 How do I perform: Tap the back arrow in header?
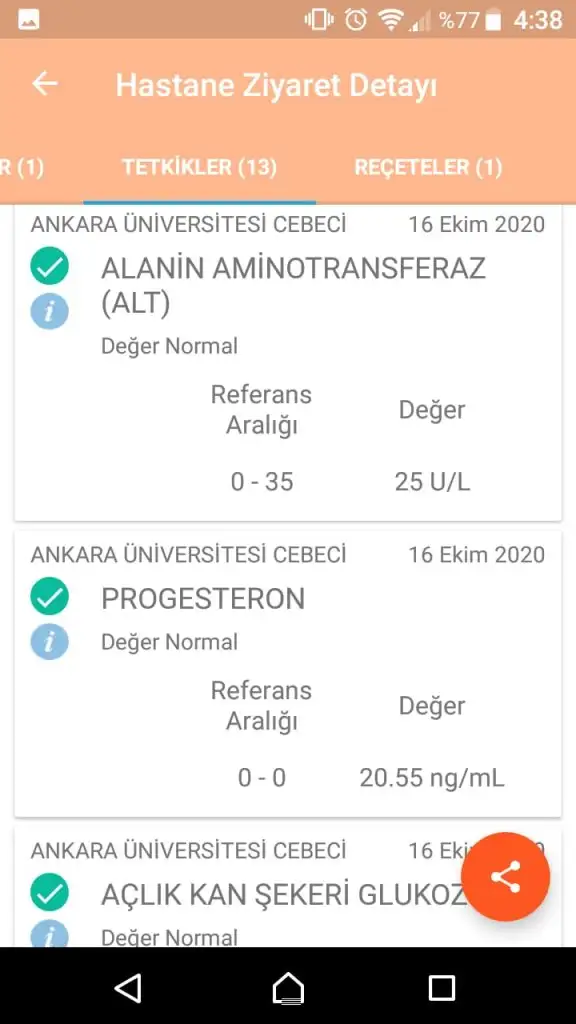pyautogui.click(x=44, y=84)
